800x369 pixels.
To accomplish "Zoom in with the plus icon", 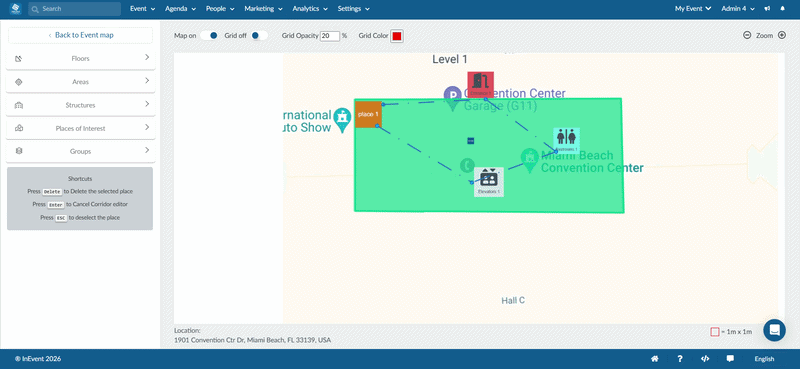I will coord(782,35).
